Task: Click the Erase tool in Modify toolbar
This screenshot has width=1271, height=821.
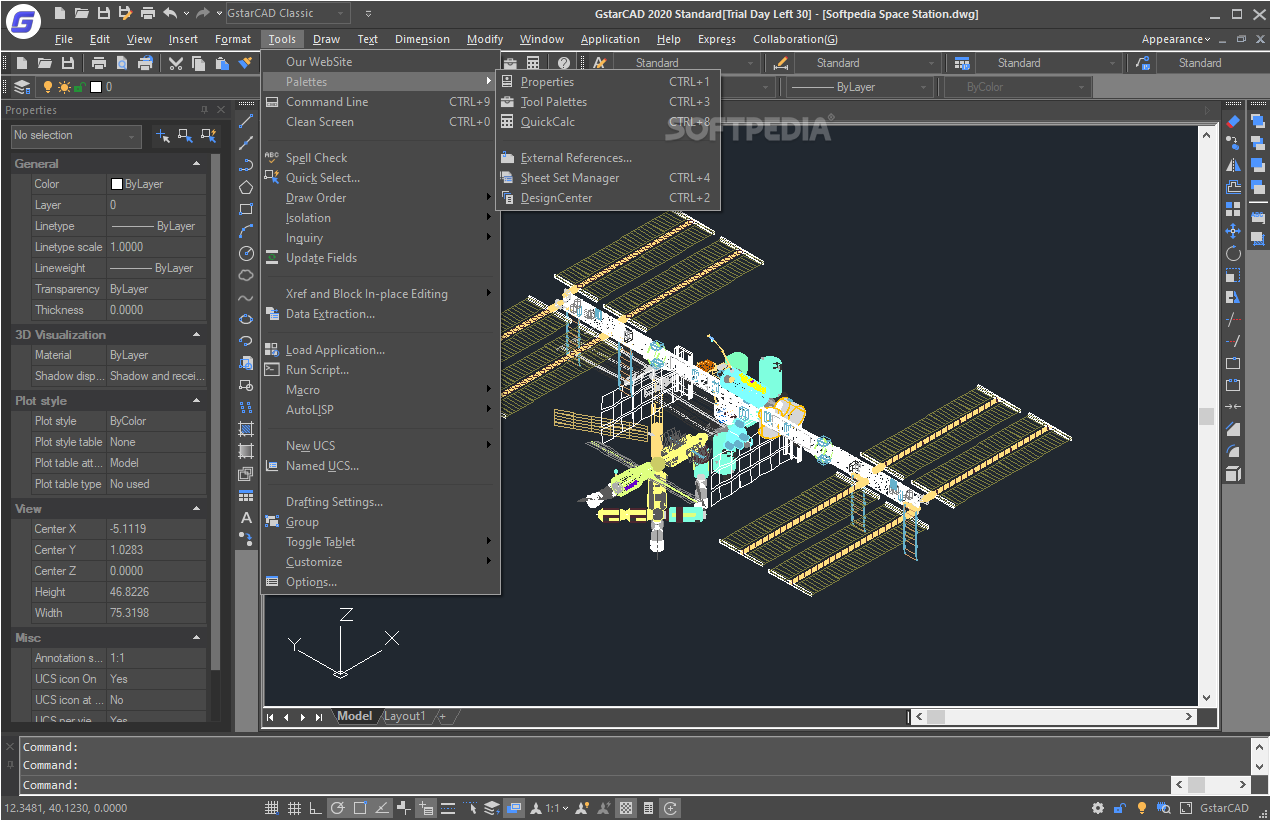Action: pyautogui.click(x=1233, y=121)
